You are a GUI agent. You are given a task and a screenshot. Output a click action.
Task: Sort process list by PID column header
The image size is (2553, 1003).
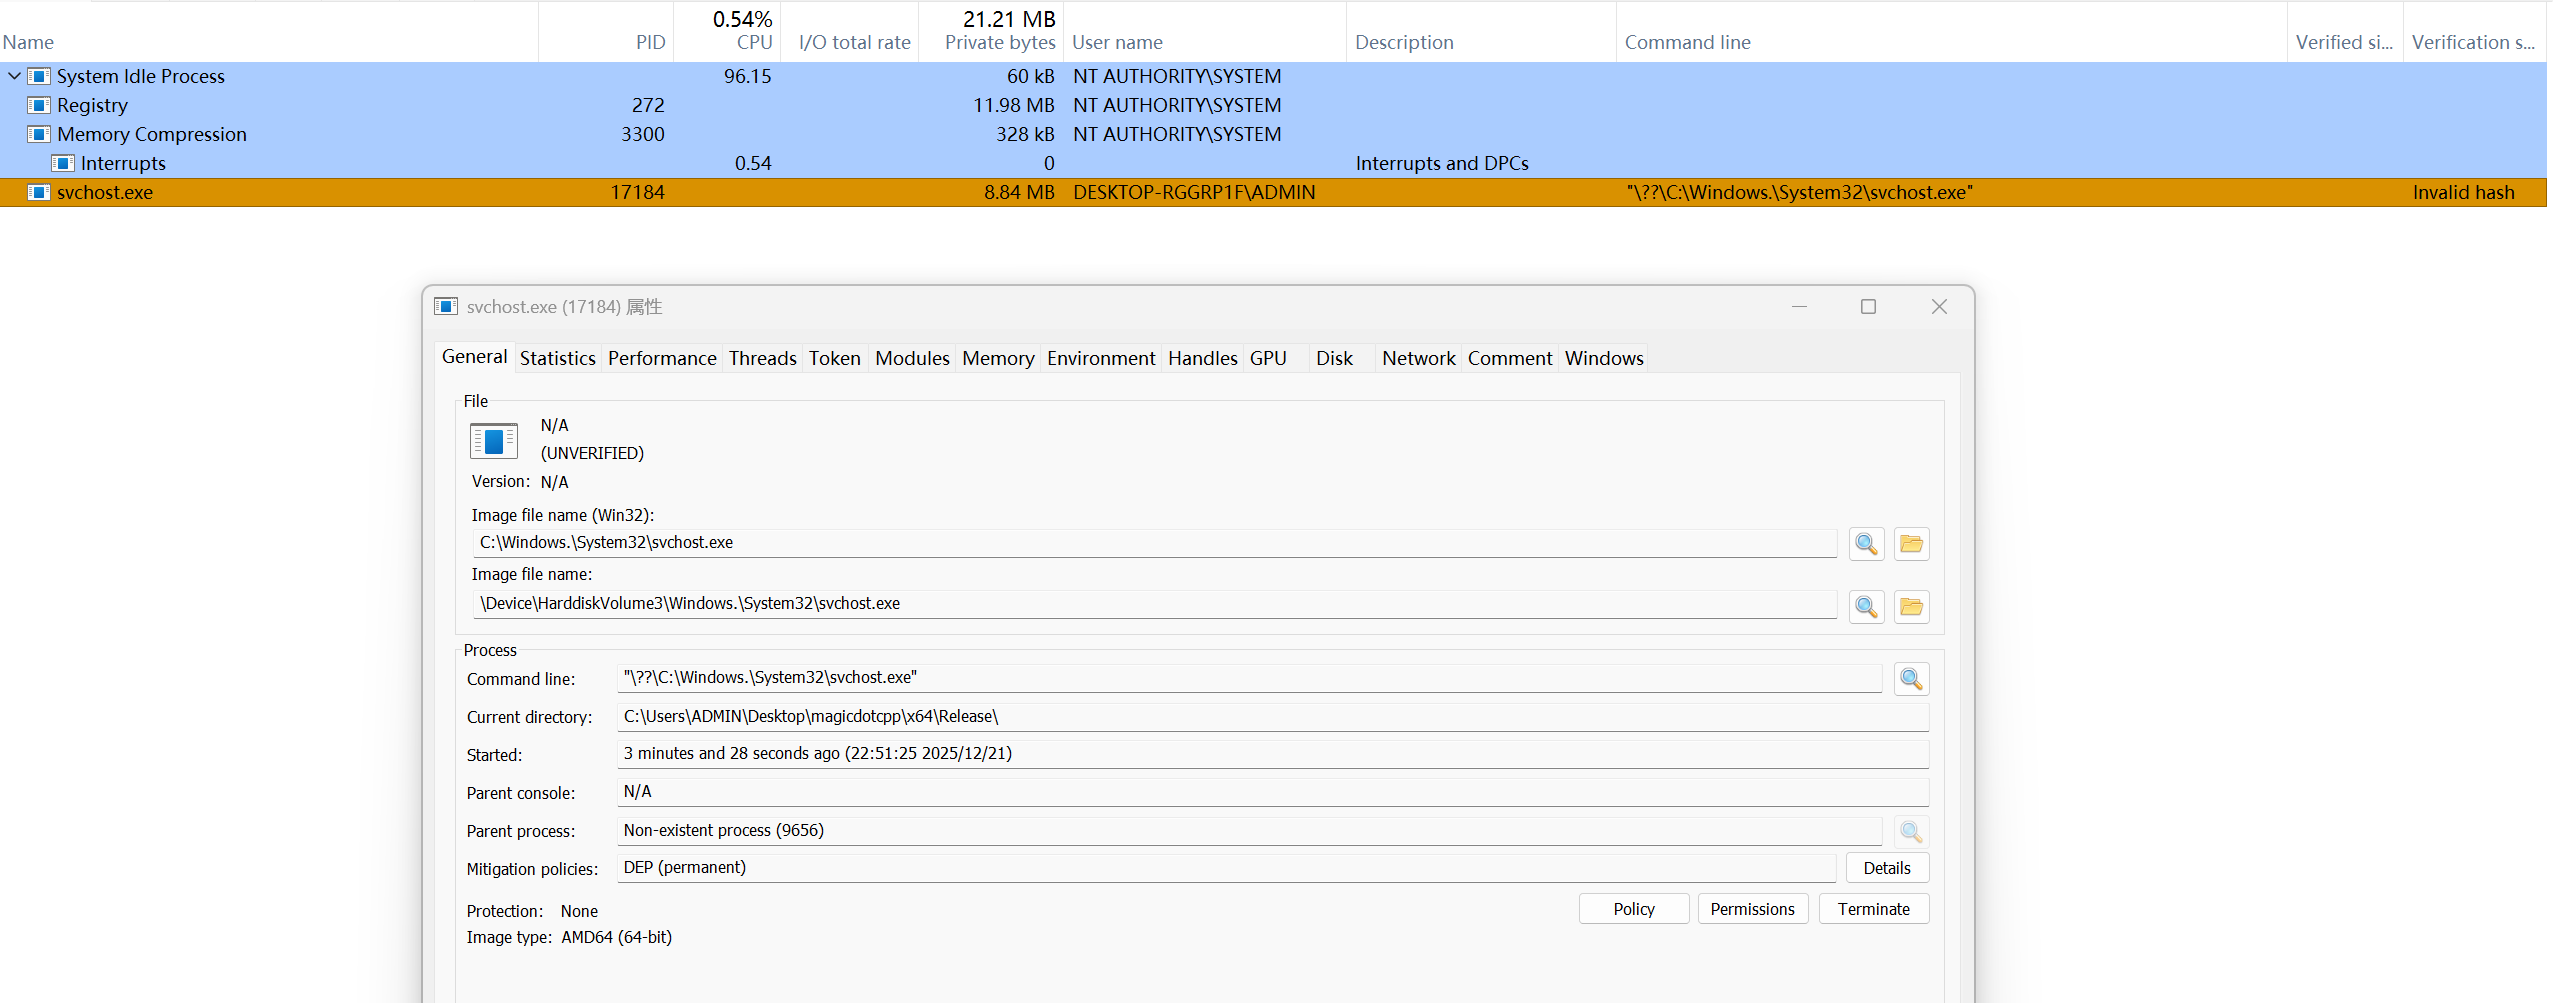tap(650, 42)
